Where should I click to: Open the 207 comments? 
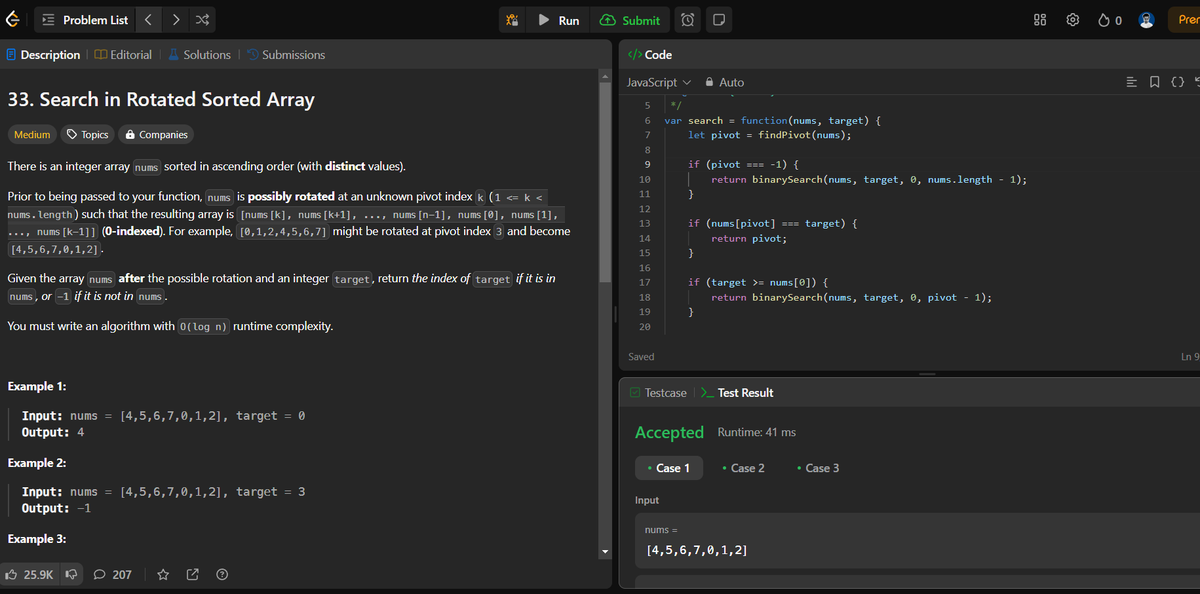click(x=112, y=575)
